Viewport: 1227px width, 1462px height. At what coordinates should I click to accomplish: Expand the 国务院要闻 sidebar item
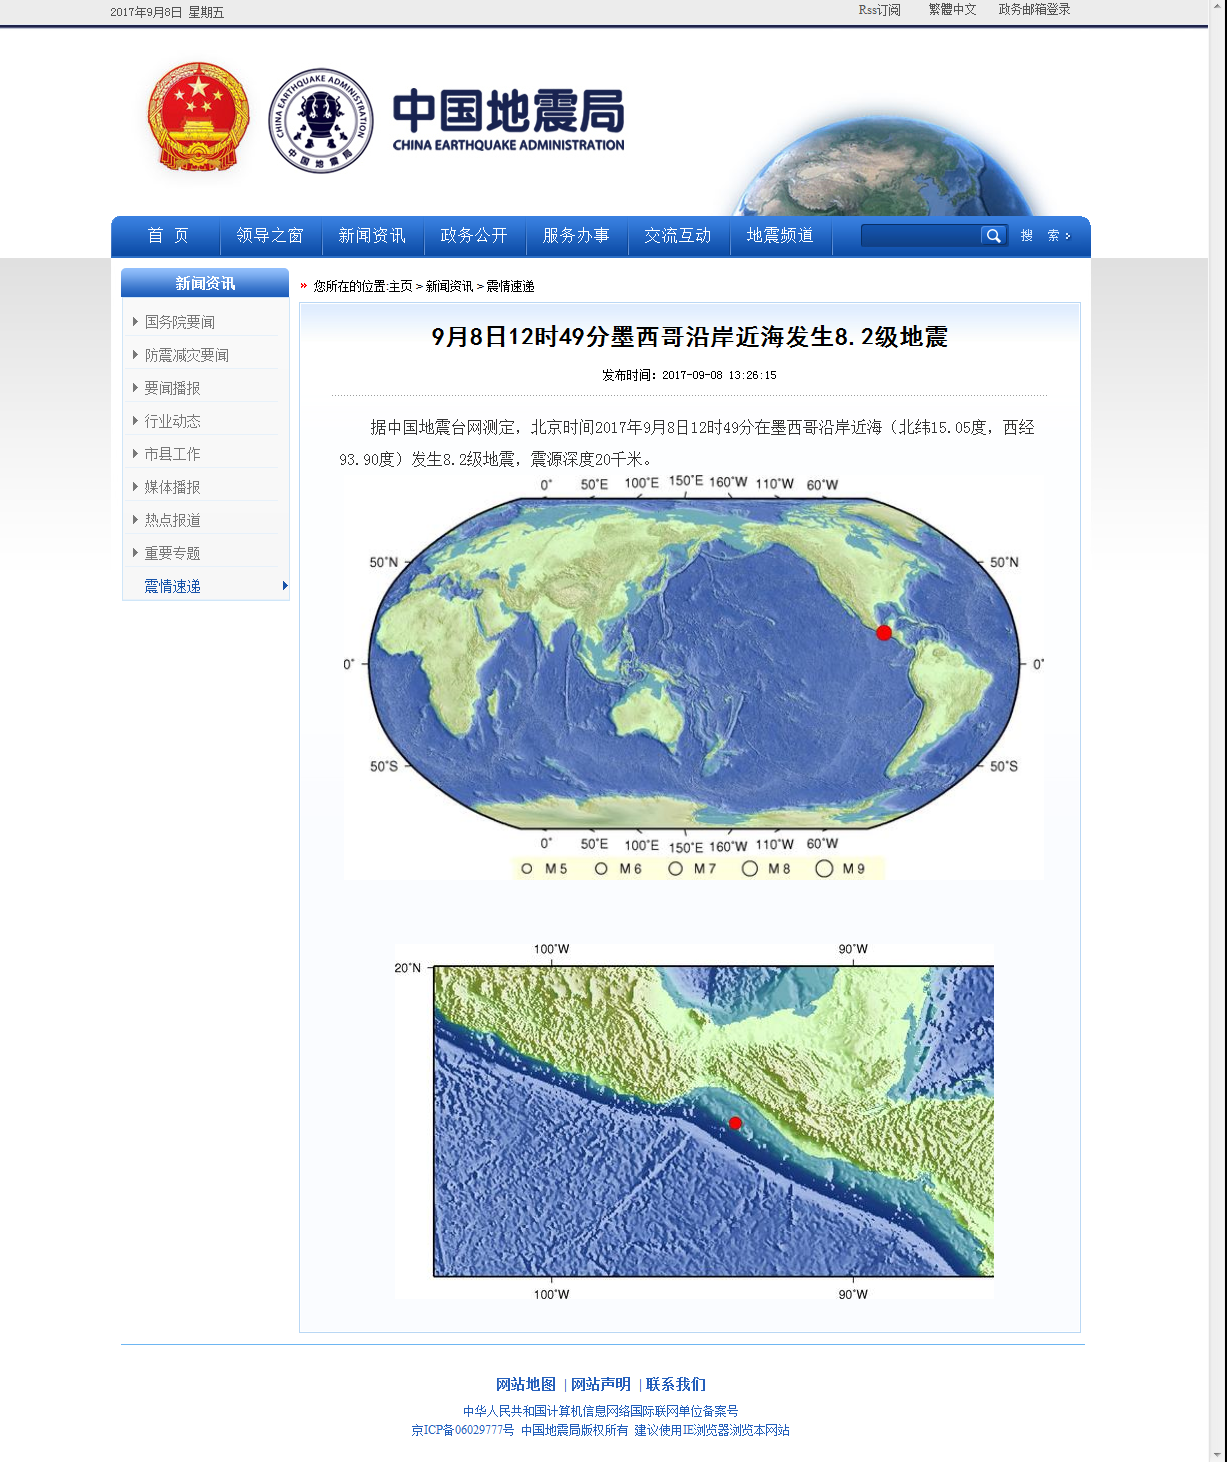(179, 322)
